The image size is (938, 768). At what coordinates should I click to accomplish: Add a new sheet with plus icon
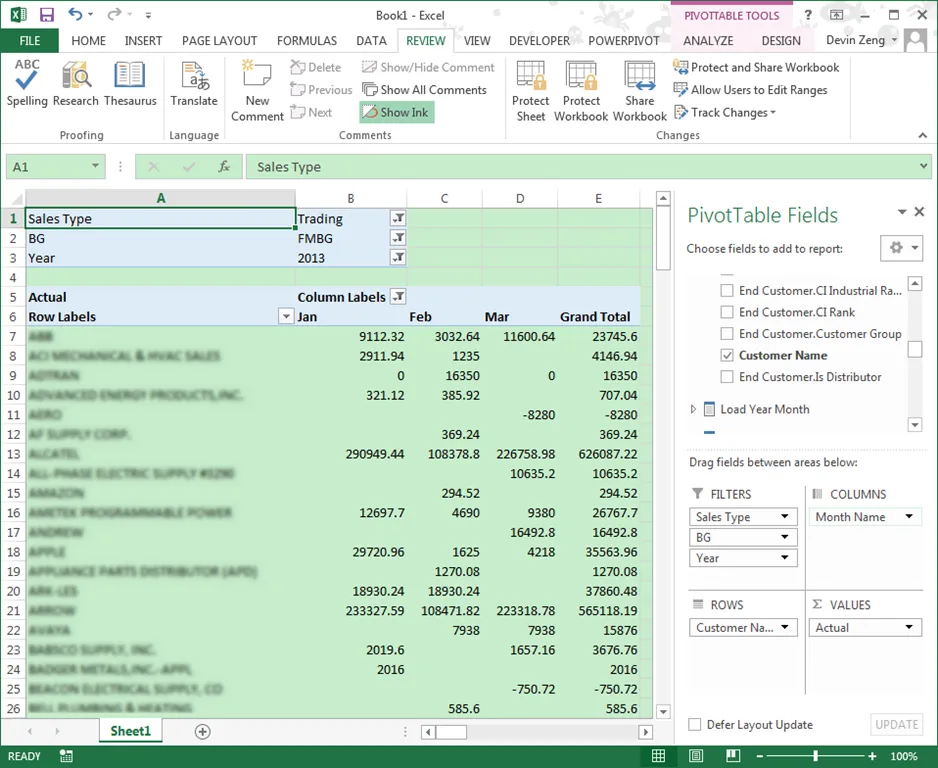coord(203,732)
